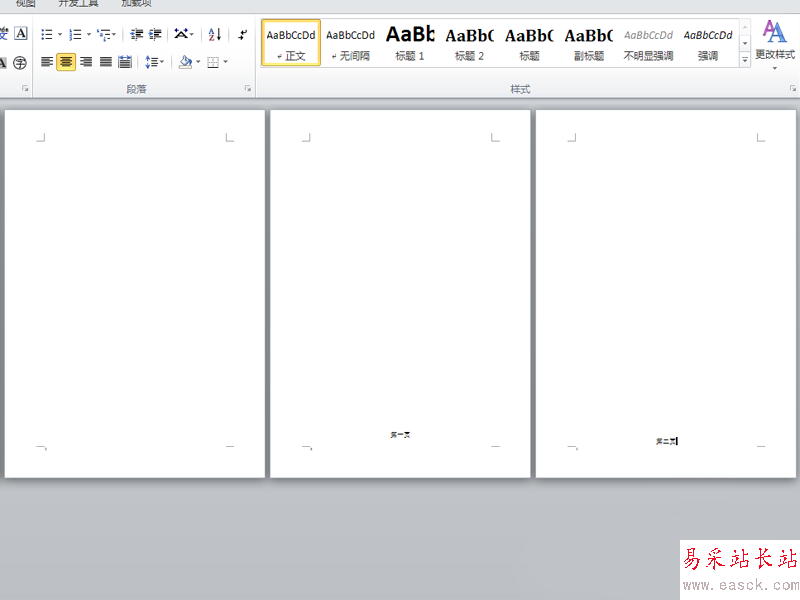This screenshot has height=600, width=800.
Task: Toggle center alignment
Action: coord(66,62)
